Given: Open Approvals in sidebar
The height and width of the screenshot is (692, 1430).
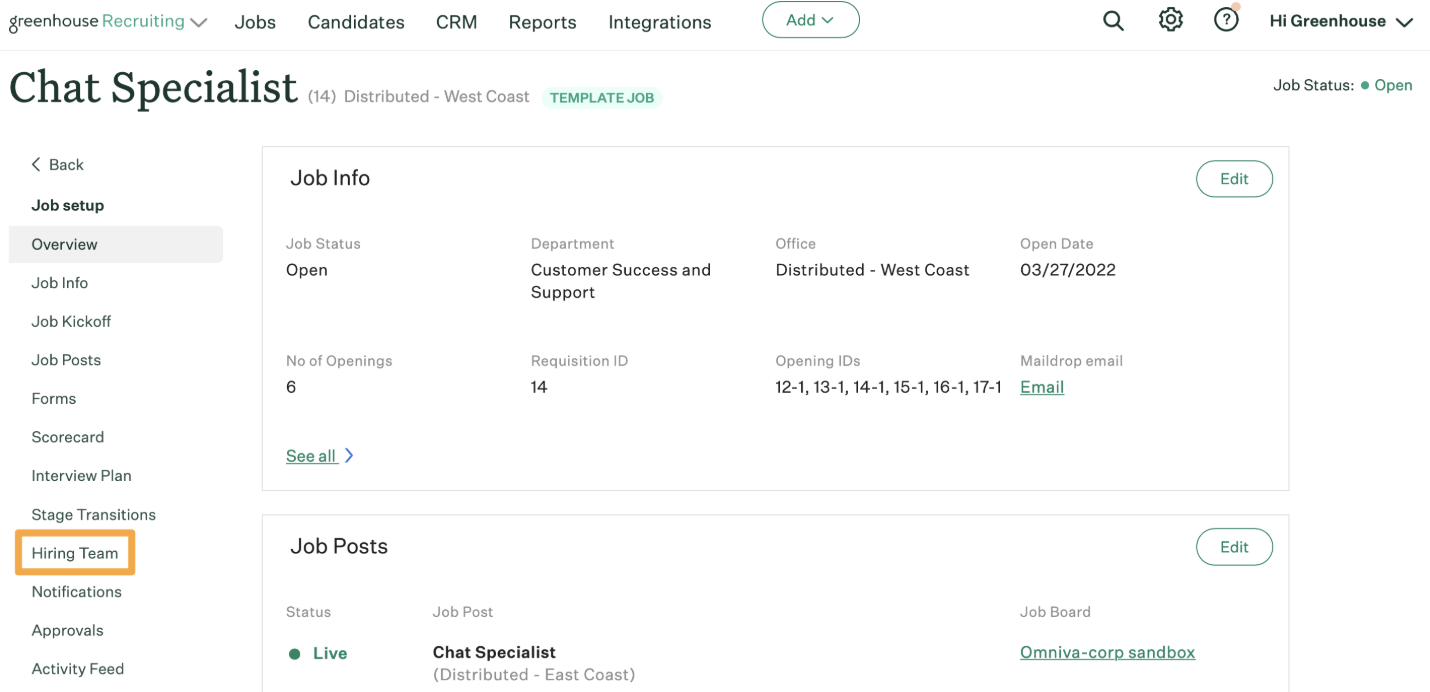Looking at the screenshot, I should click(67, 631).
